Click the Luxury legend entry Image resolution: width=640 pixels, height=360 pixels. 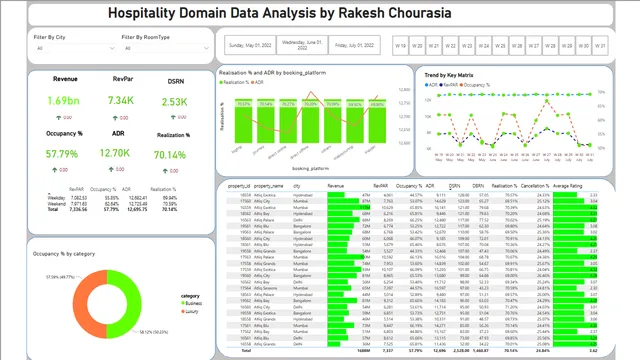pos(190,311)
